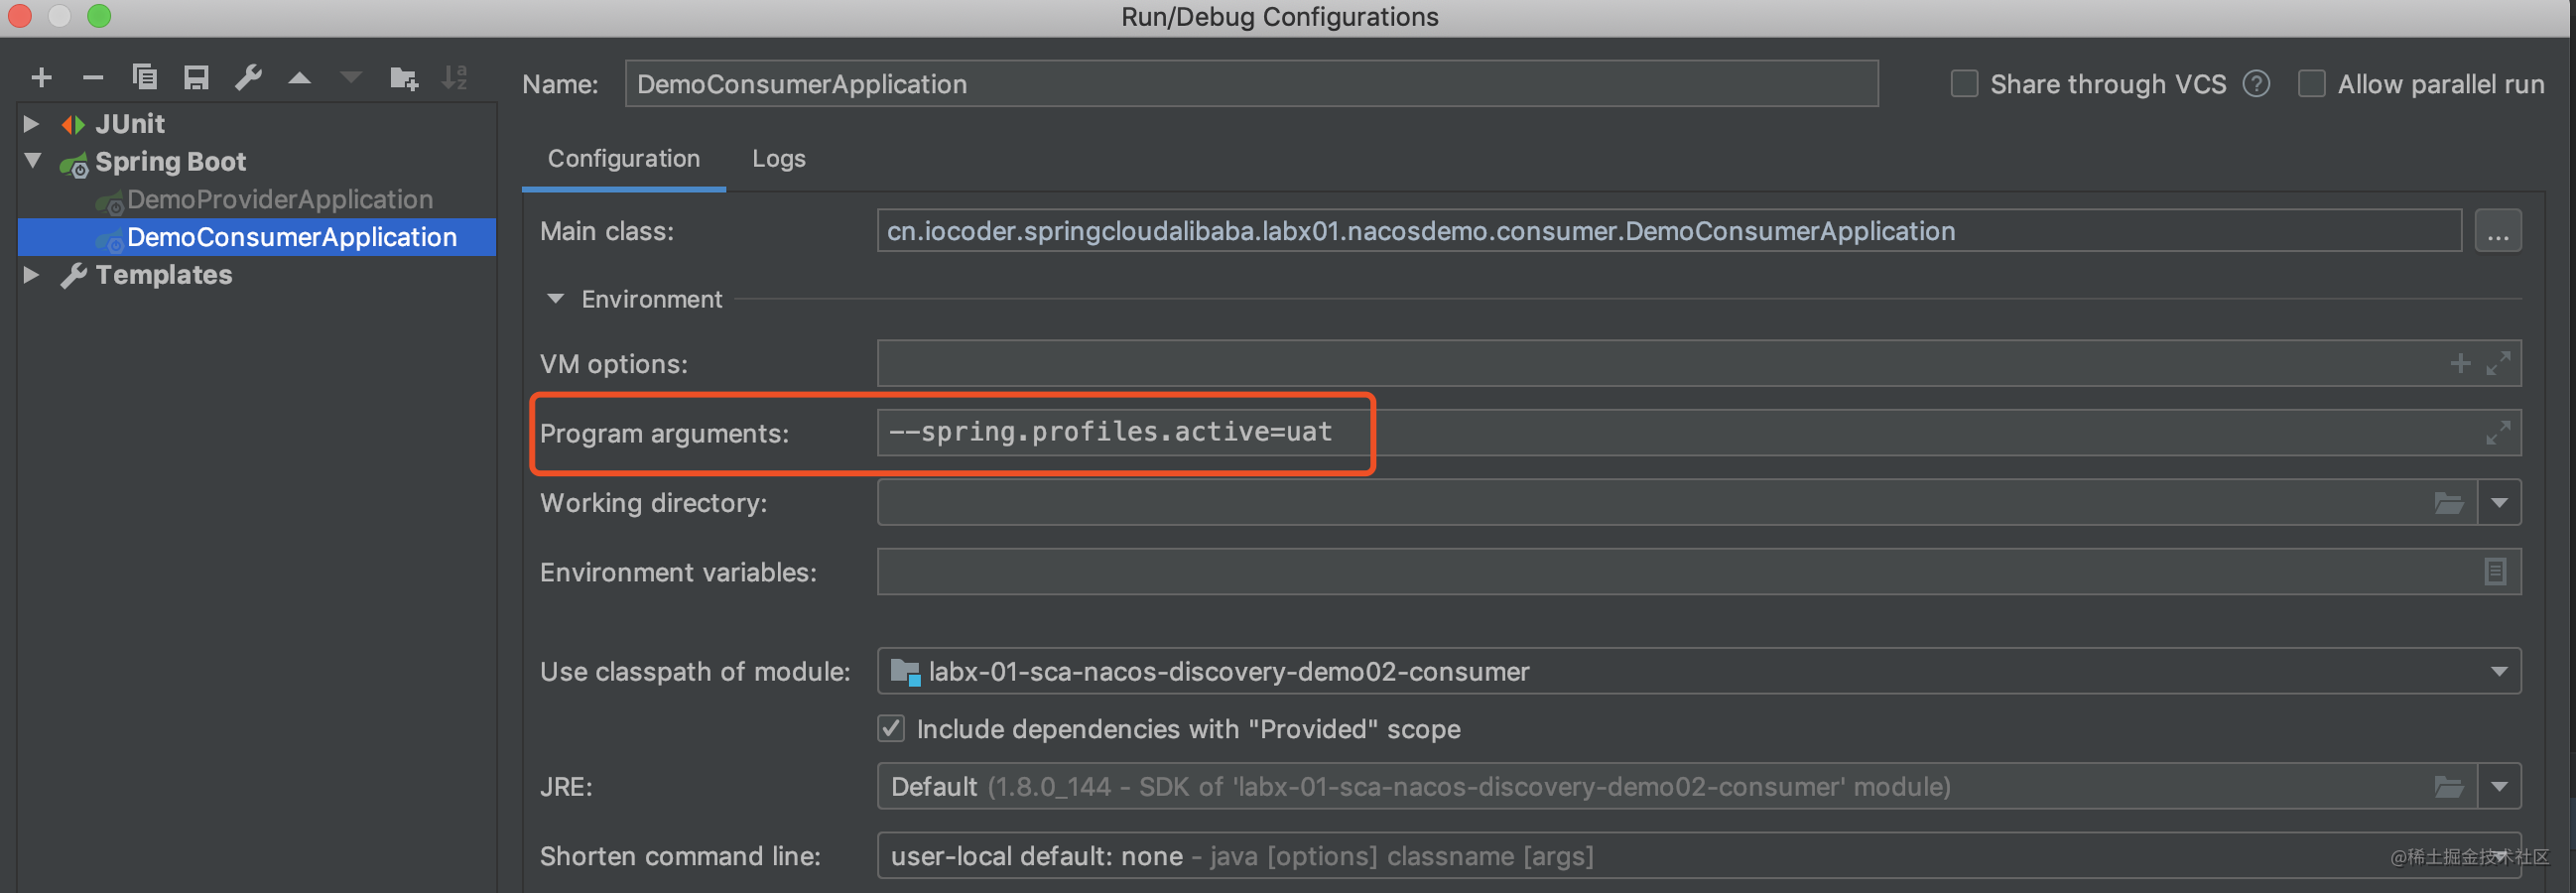Copy configuration icon in toolbar
2576x893 pixels.
[145, 77]
